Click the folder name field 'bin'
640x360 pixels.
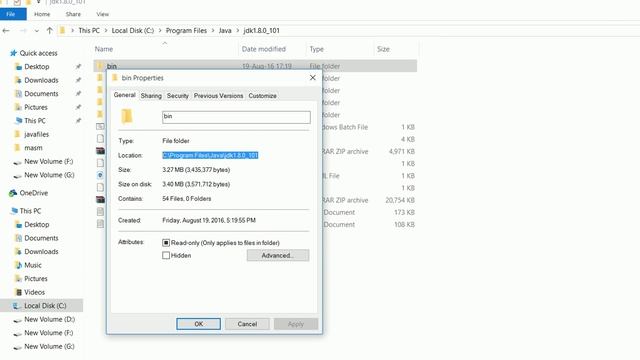[x=236, y=117]
